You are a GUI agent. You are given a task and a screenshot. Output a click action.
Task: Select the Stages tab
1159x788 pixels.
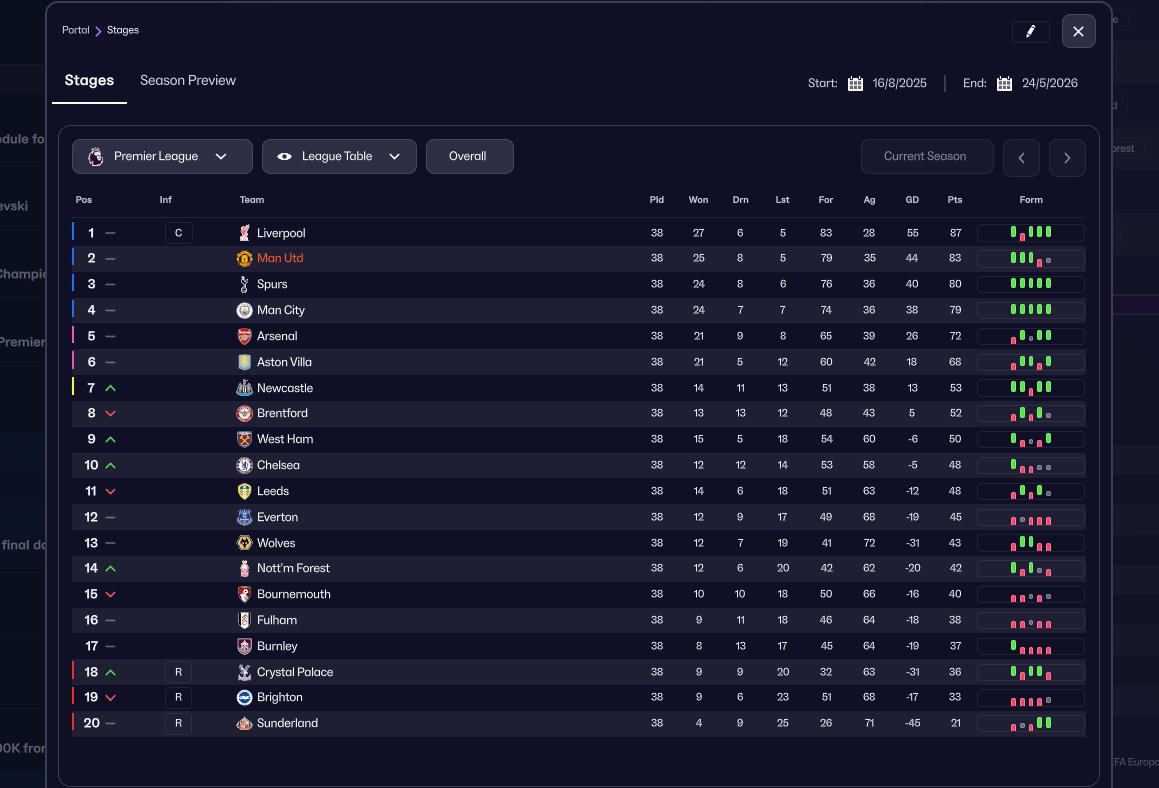[x=89, y=80]
